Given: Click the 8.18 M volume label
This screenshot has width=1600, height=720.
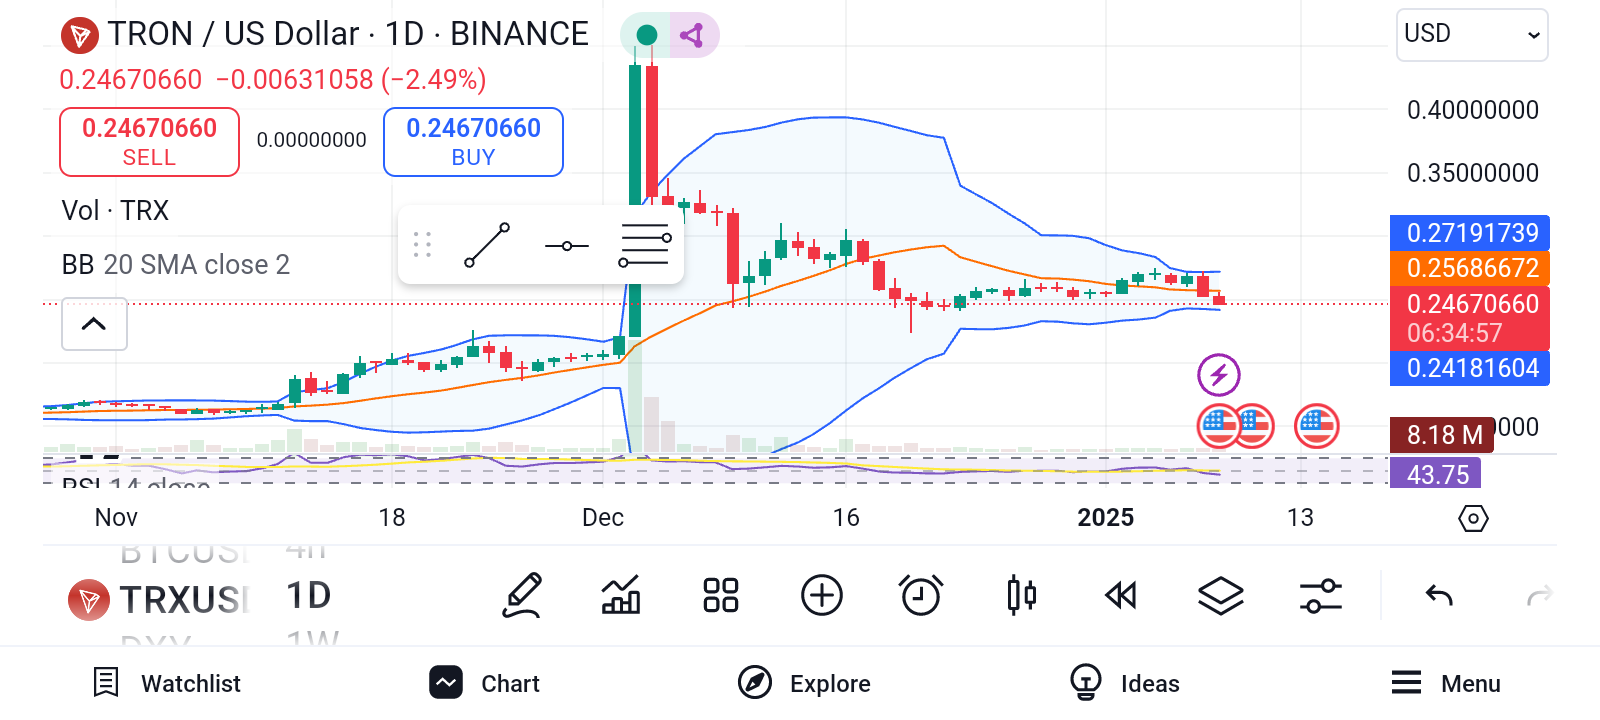Looking at the screenshot, I should tap(1443, 435).
